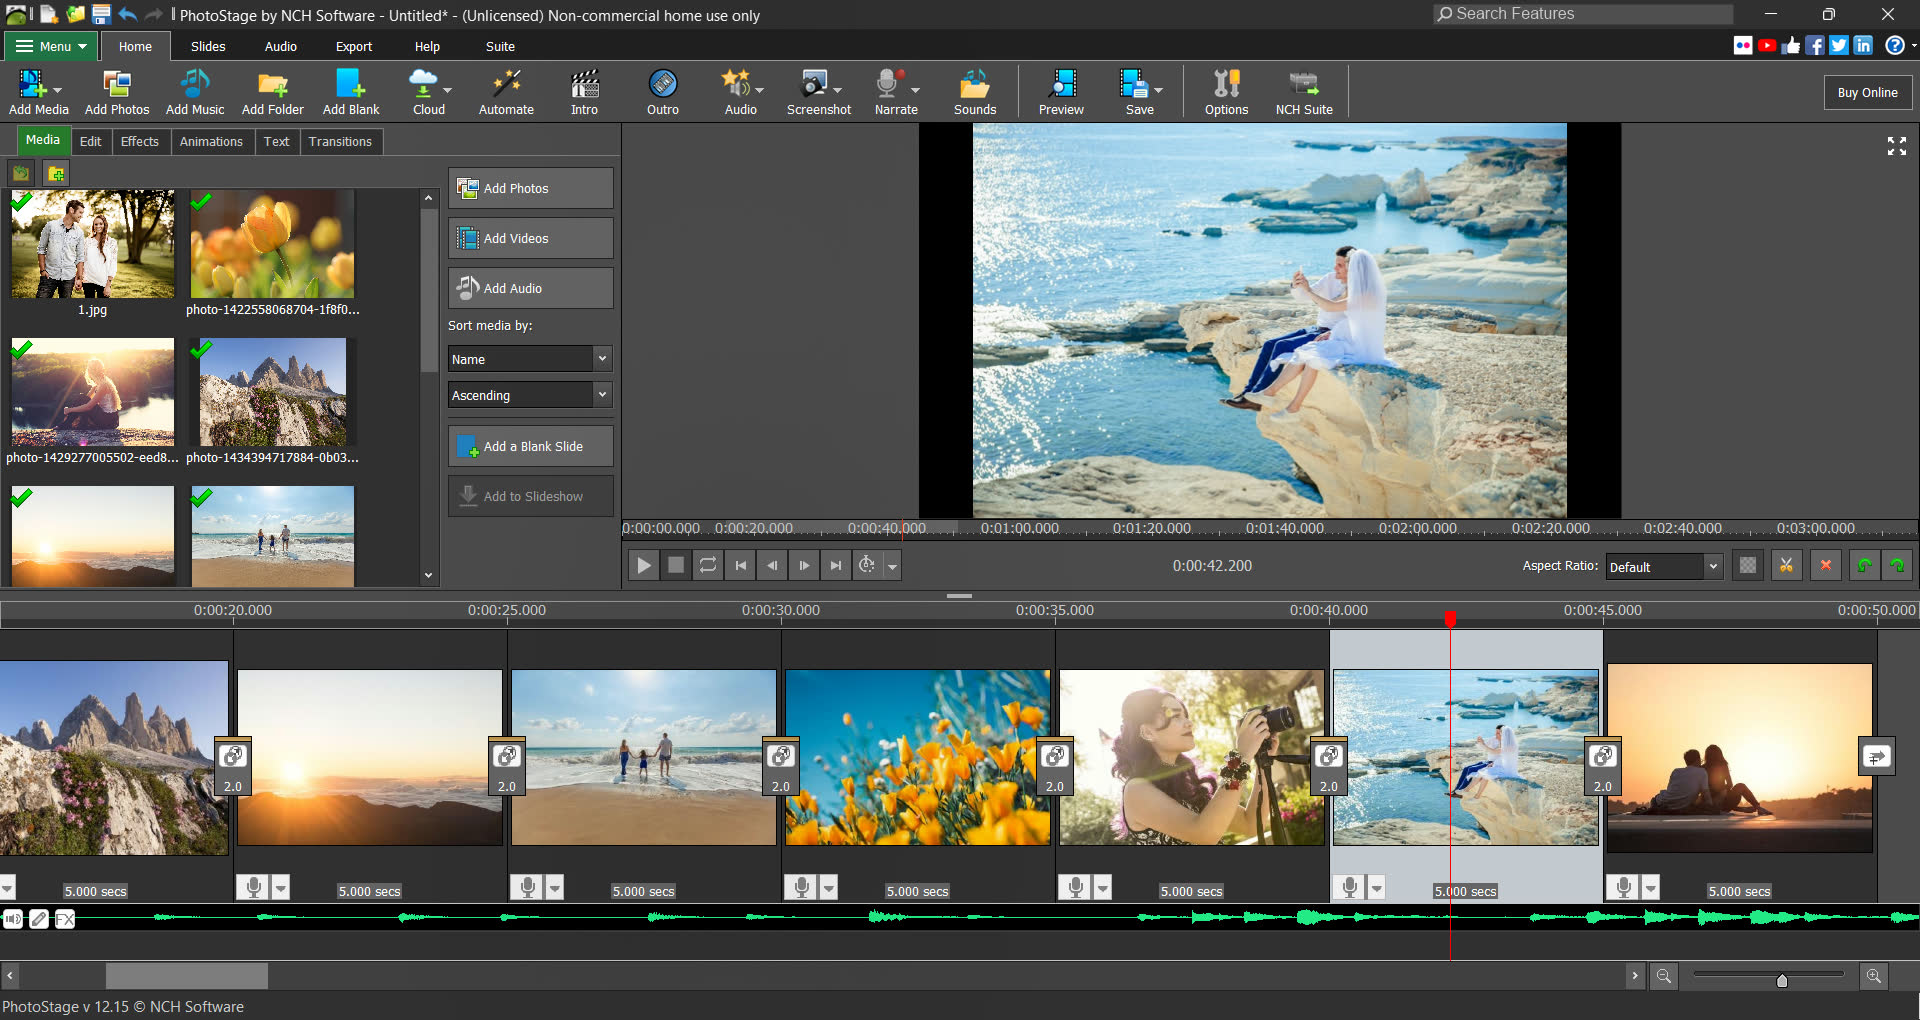Click the Preview toolbar icon

[x=1061, y=92]
